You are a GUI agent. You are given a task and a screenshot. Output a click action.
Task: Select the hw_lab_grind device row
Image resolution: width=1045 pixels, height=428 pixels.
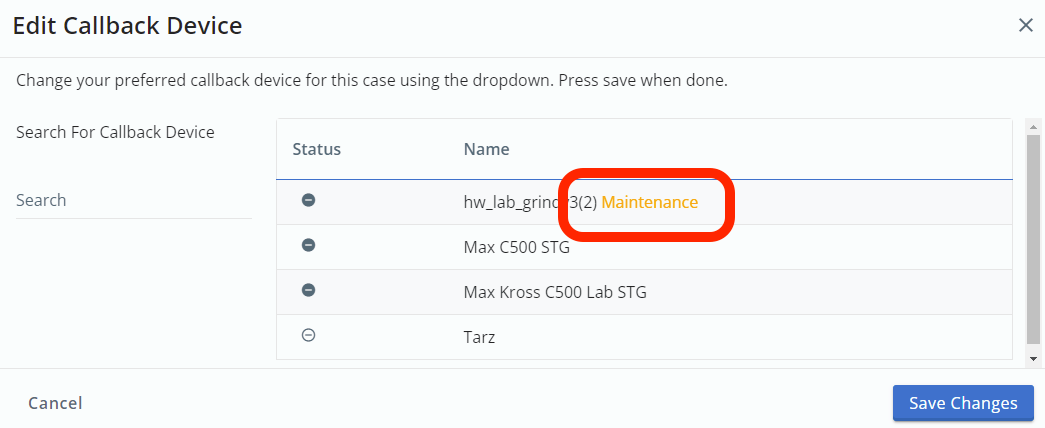644,202
